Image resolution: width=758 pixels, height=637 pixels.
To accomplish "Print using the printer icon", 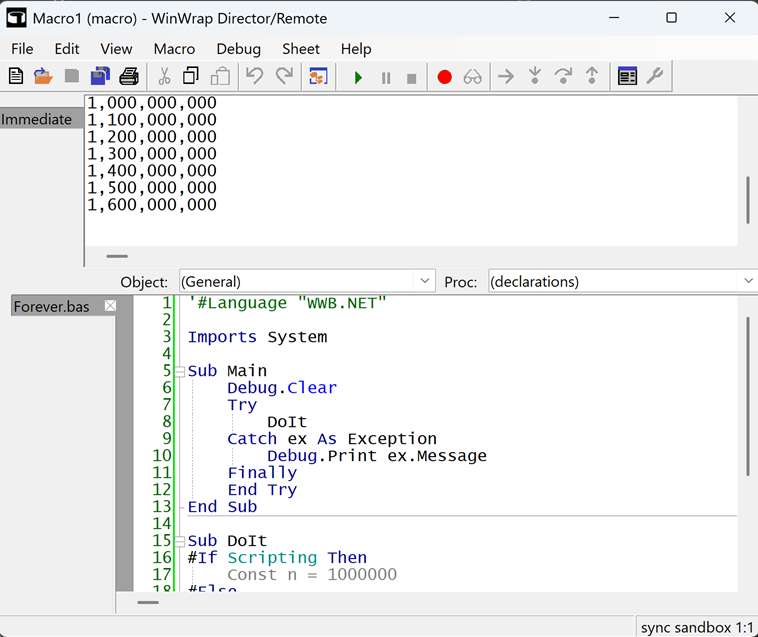I will pos(129,76).
